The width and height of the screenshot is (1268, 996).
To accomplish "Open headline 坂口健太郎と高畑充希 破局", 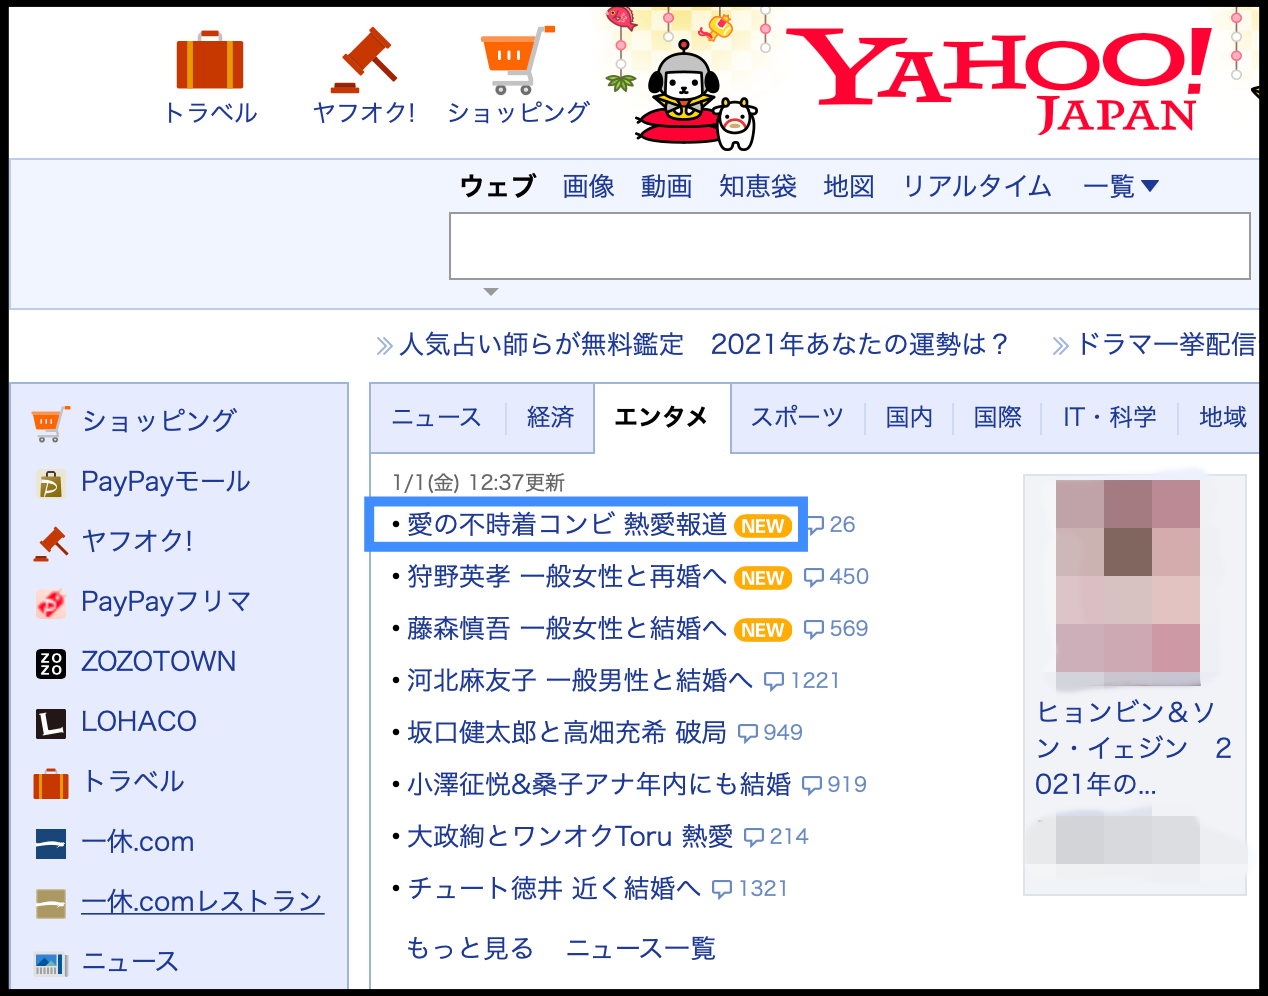I will [x=567, y=733].
